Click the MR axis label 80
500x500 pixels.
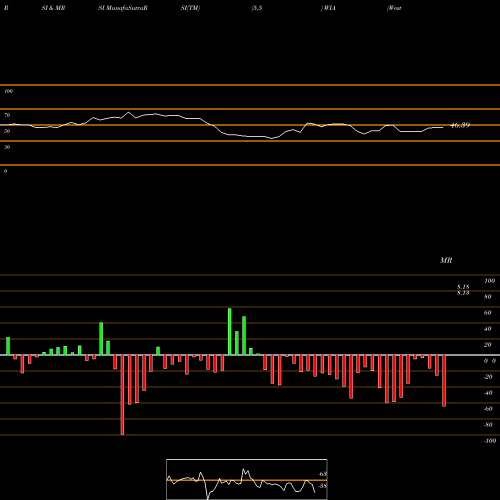(487, 297)
